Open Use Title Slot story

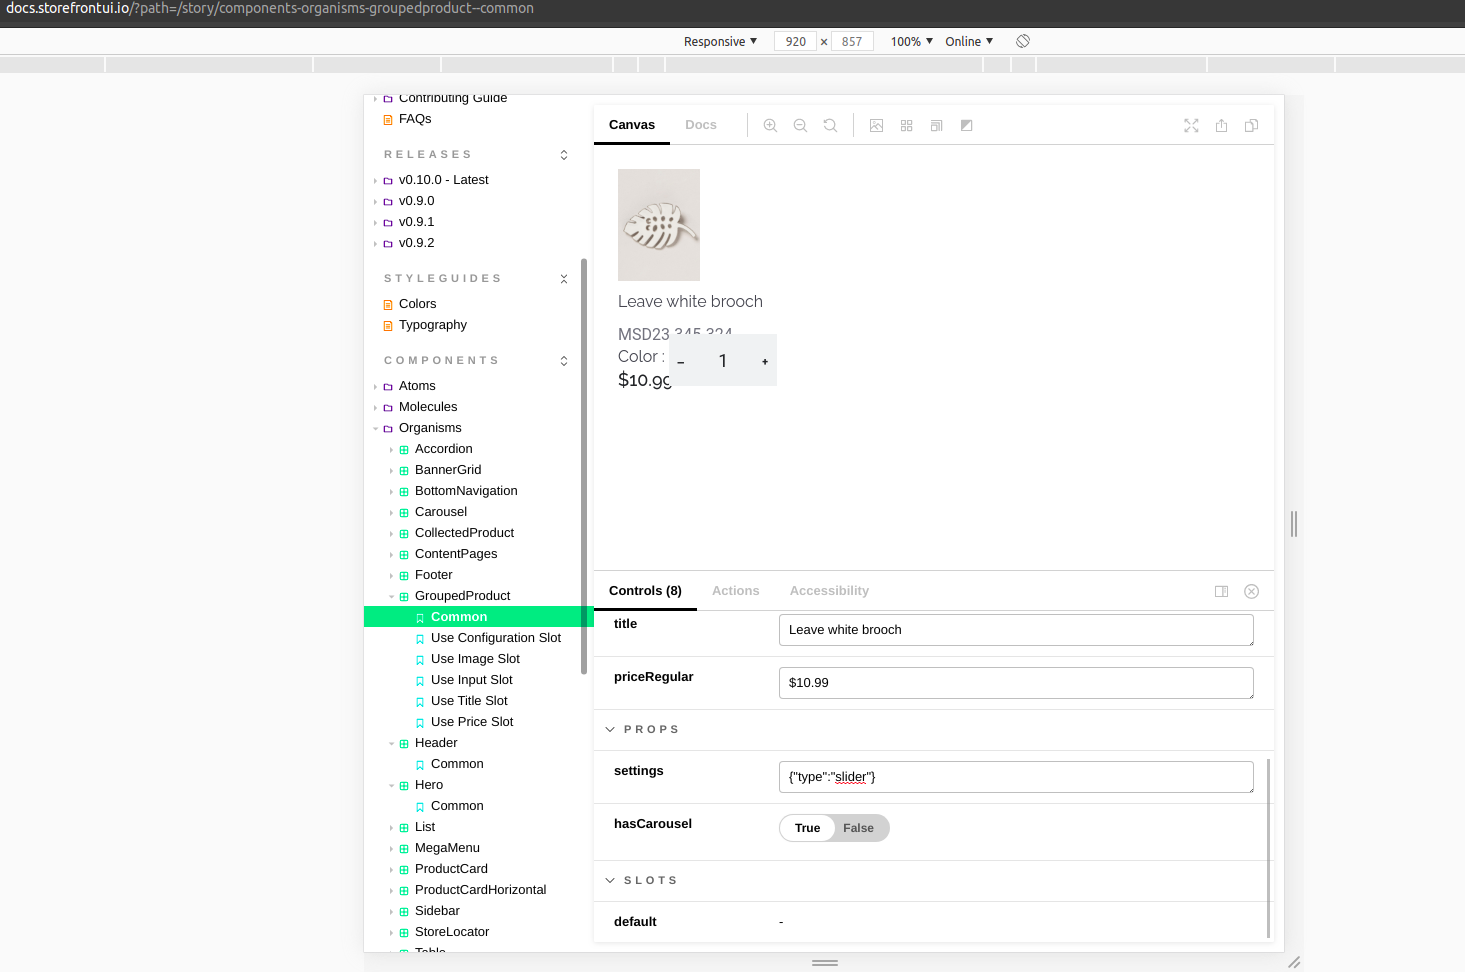click(x=469, y=701)
